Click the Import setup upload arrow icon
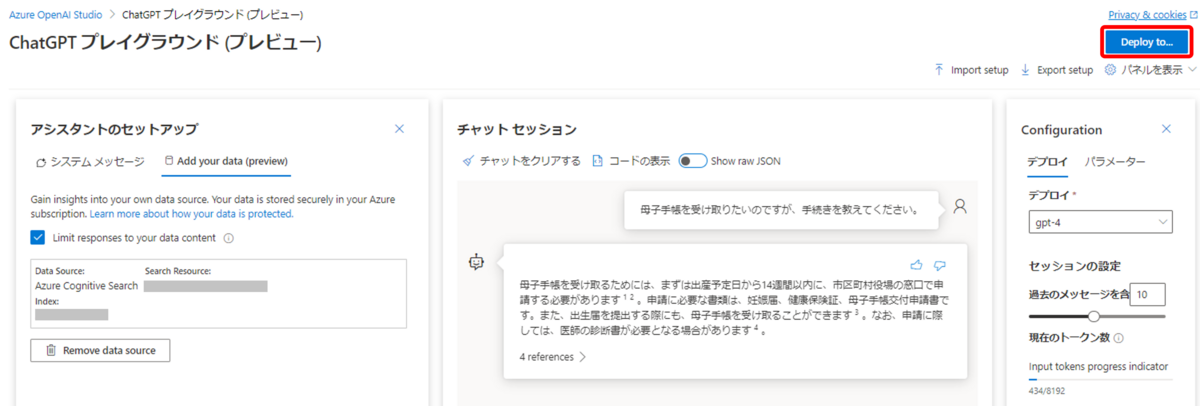1200x406 pixels. tap(939, 70)
